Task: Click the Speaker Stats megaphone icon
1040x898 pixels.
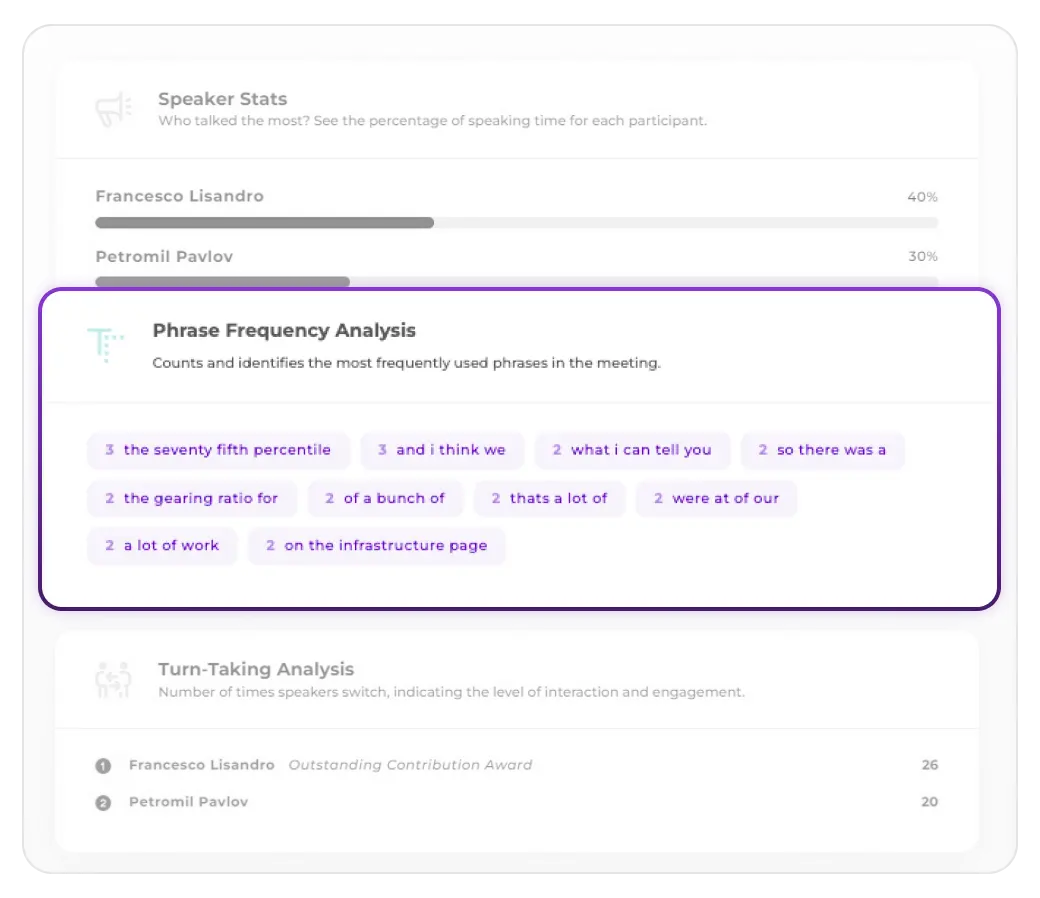Action: (112, 110)
